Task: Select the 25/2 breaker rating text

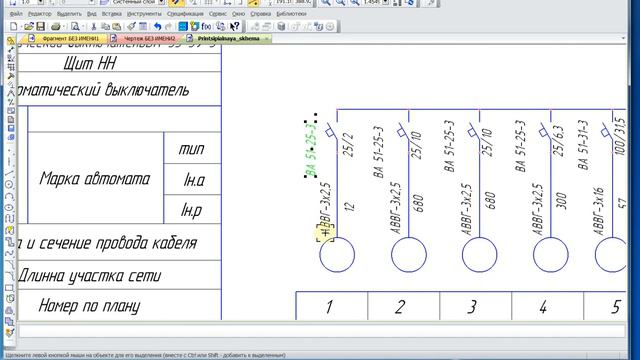Action: (x=348, y=144)
